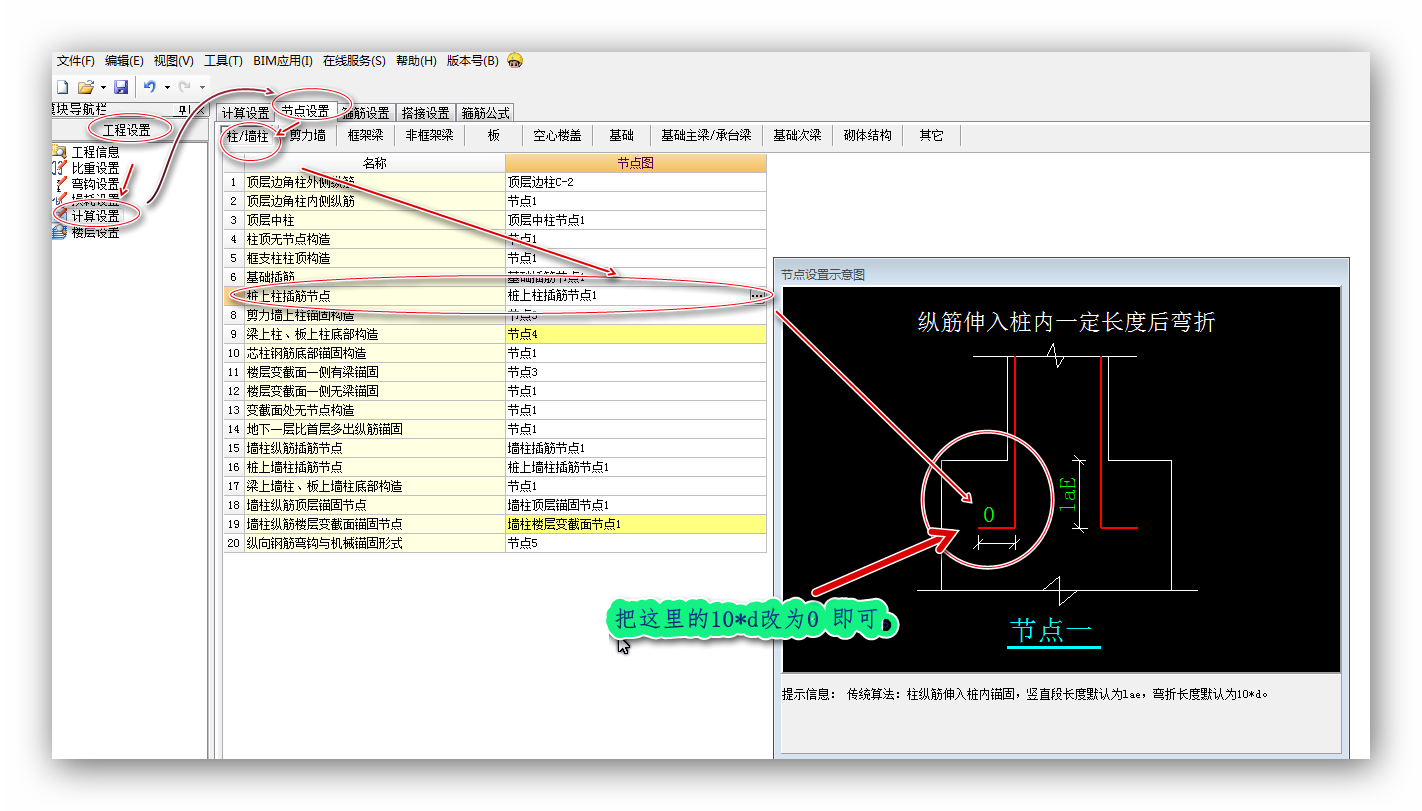The width and height of the screenshot is (1422, 811).
Task: Select 楼层设置 label in navigation tree
Action: coord(96,232)
